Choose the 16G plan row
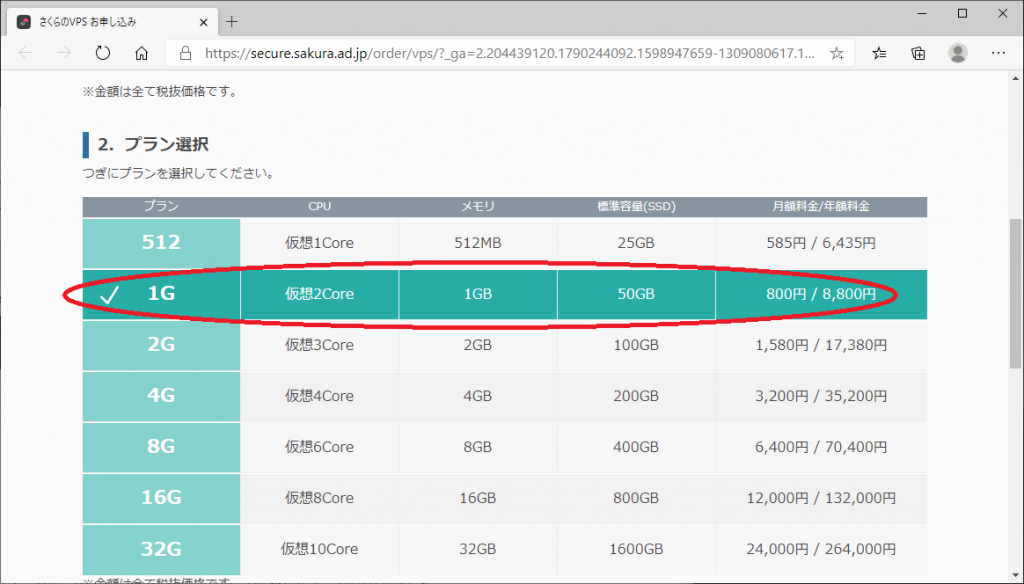The image size is (1024, 584). pos(161,498)
